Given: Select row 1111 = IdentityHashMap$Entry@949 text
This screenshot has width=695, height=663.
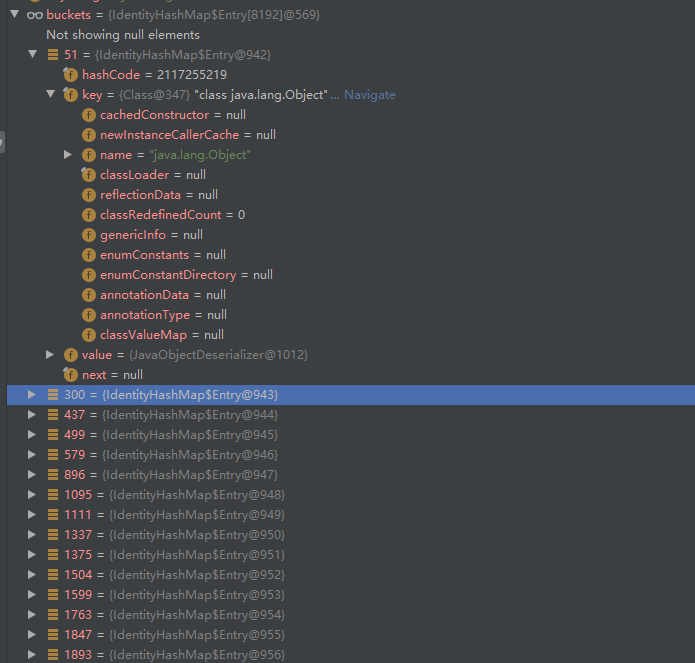Looking at the screenshot, I should pos(175,515).
